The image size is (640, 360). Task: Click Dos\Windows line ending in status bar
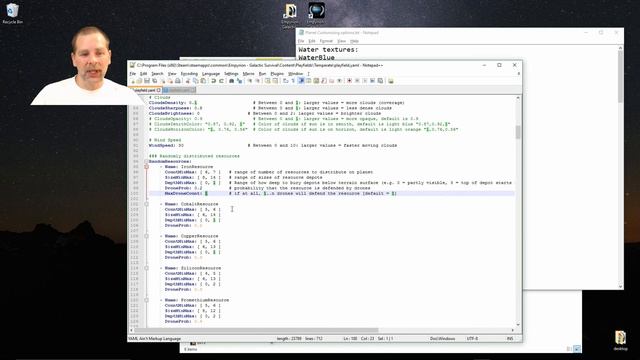[x=442, y=338]
